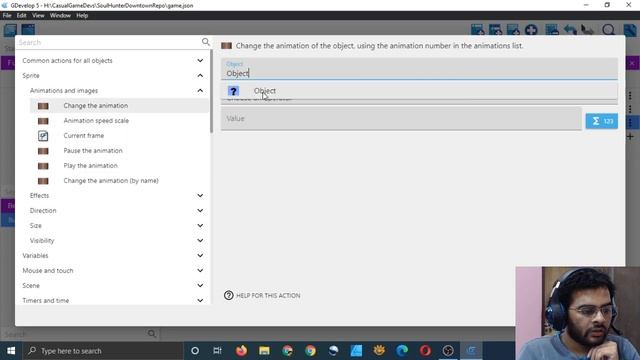This screenshot has height=360, width=640.
Task: Expand Mouse and touch category
Action: [200, 271]
